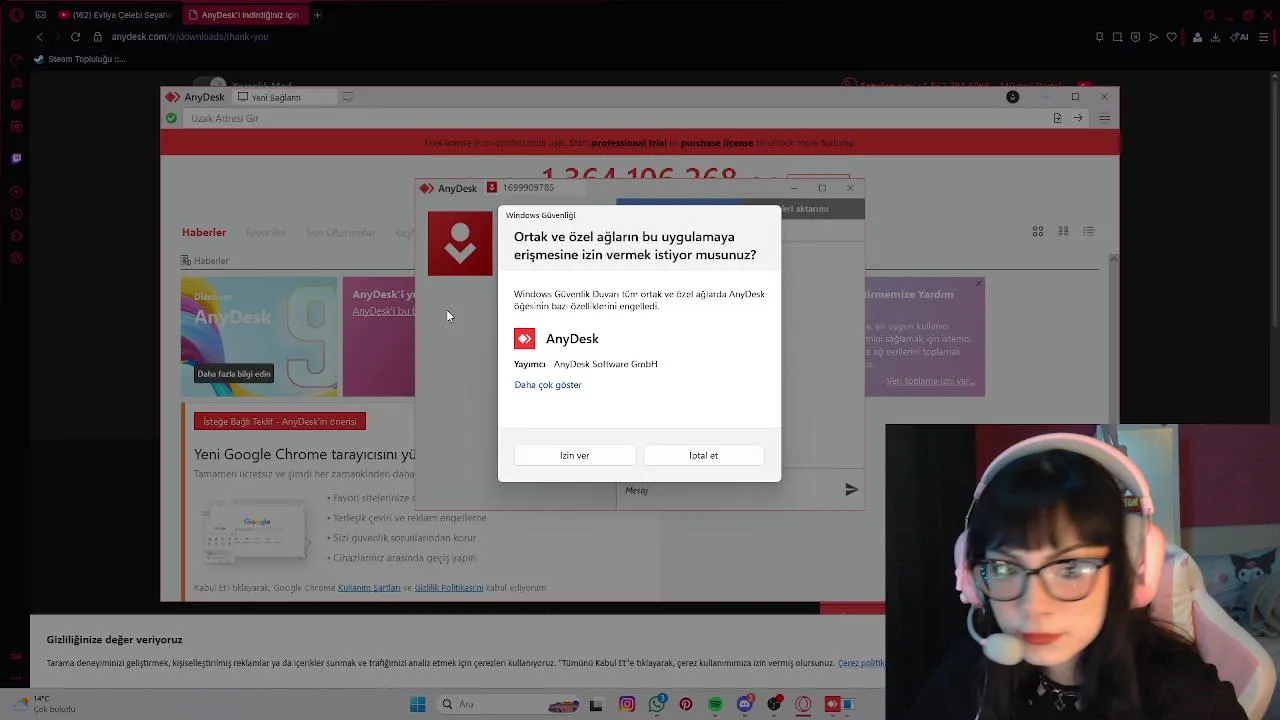Viewport: 1280px width, 720px height.
Task: Open the Son Oturumlar tab in AnyDesk
Action: 340,232
